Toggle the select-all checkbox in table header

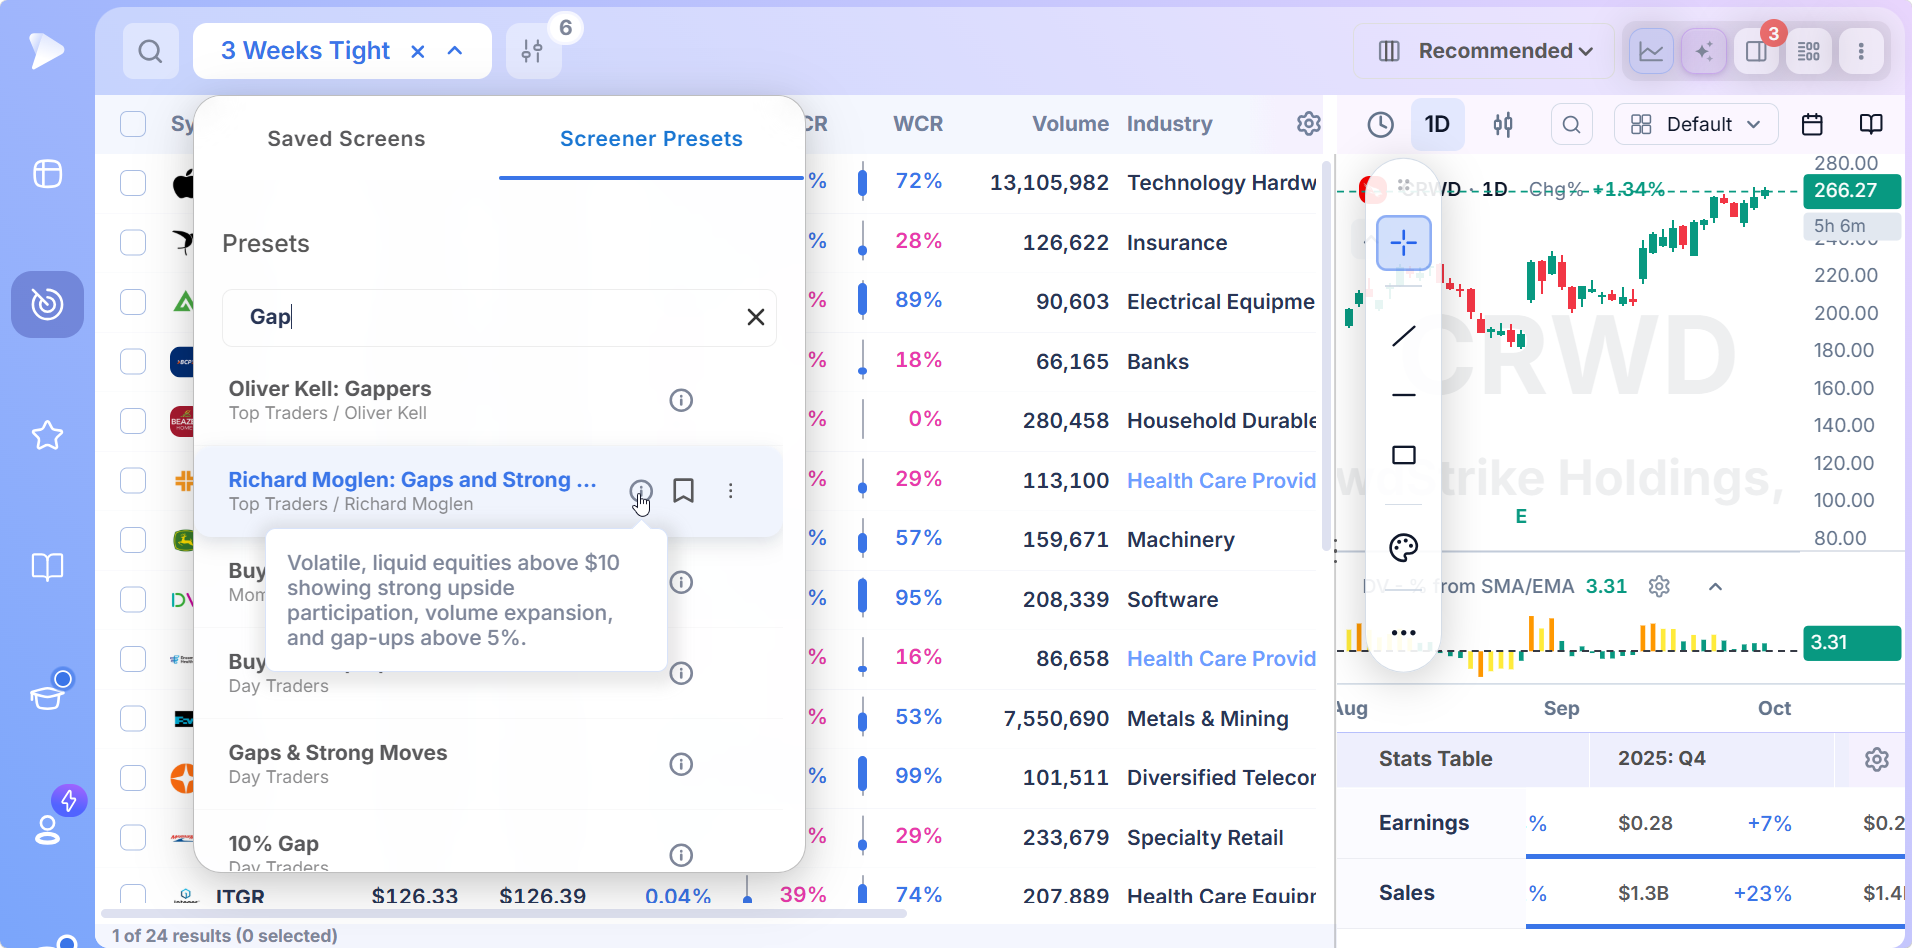(x=133, y=124)
